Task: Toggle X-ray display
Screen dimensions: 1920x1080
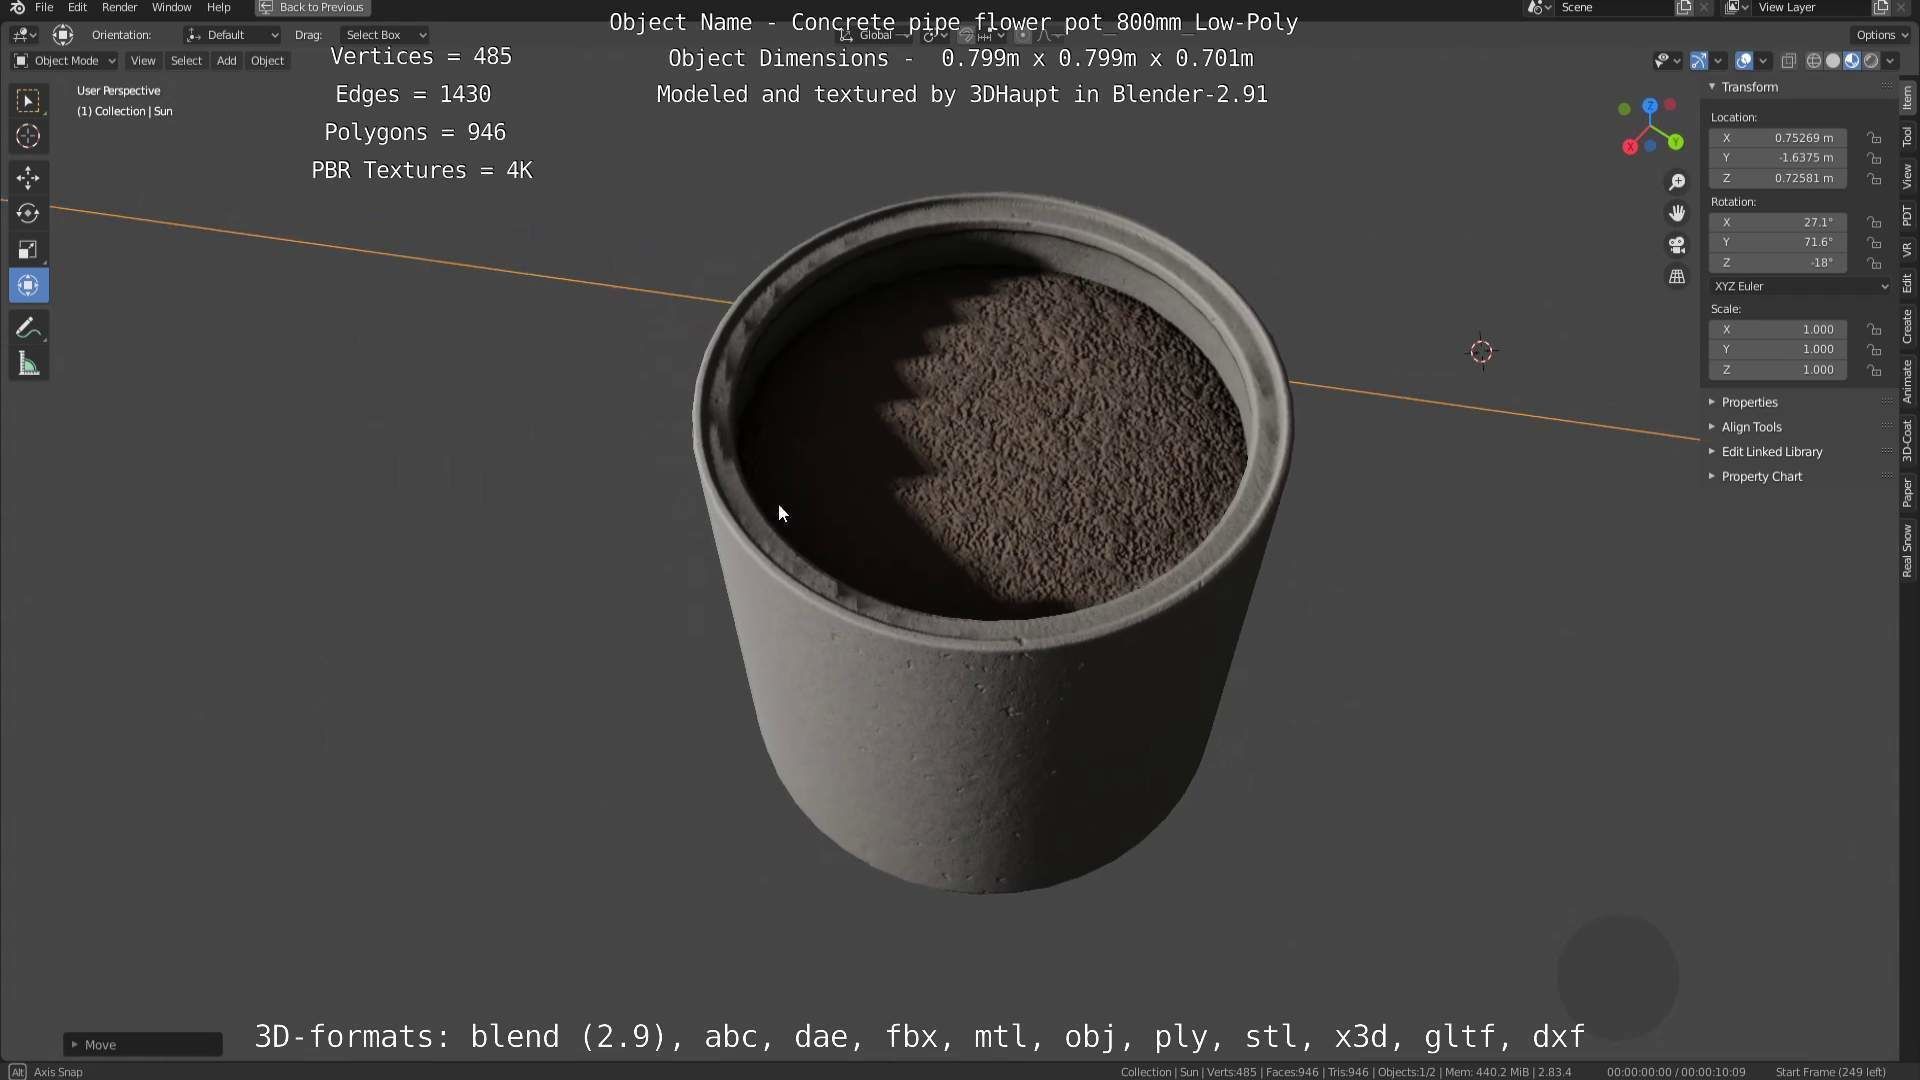Action: click(x=1789, y=61)
